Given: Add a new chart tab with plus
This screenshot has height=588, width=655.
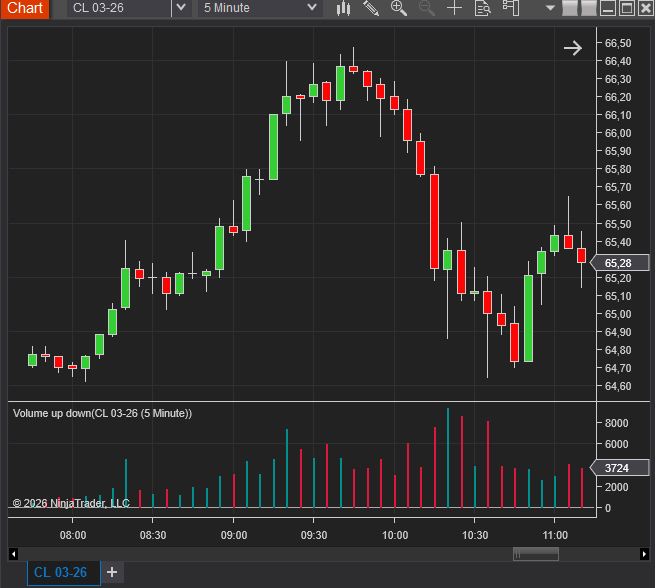Looking at the screenshot, I should pyautogui.click(x=112, y=572).
